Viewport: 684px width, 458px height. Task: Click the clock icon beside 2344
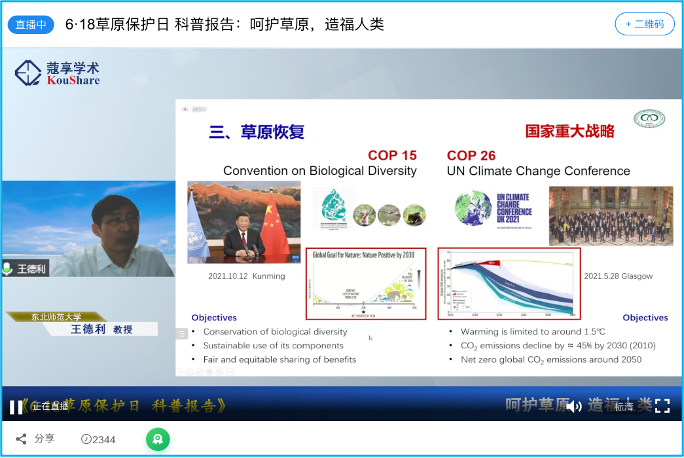(x=86, y=439)
